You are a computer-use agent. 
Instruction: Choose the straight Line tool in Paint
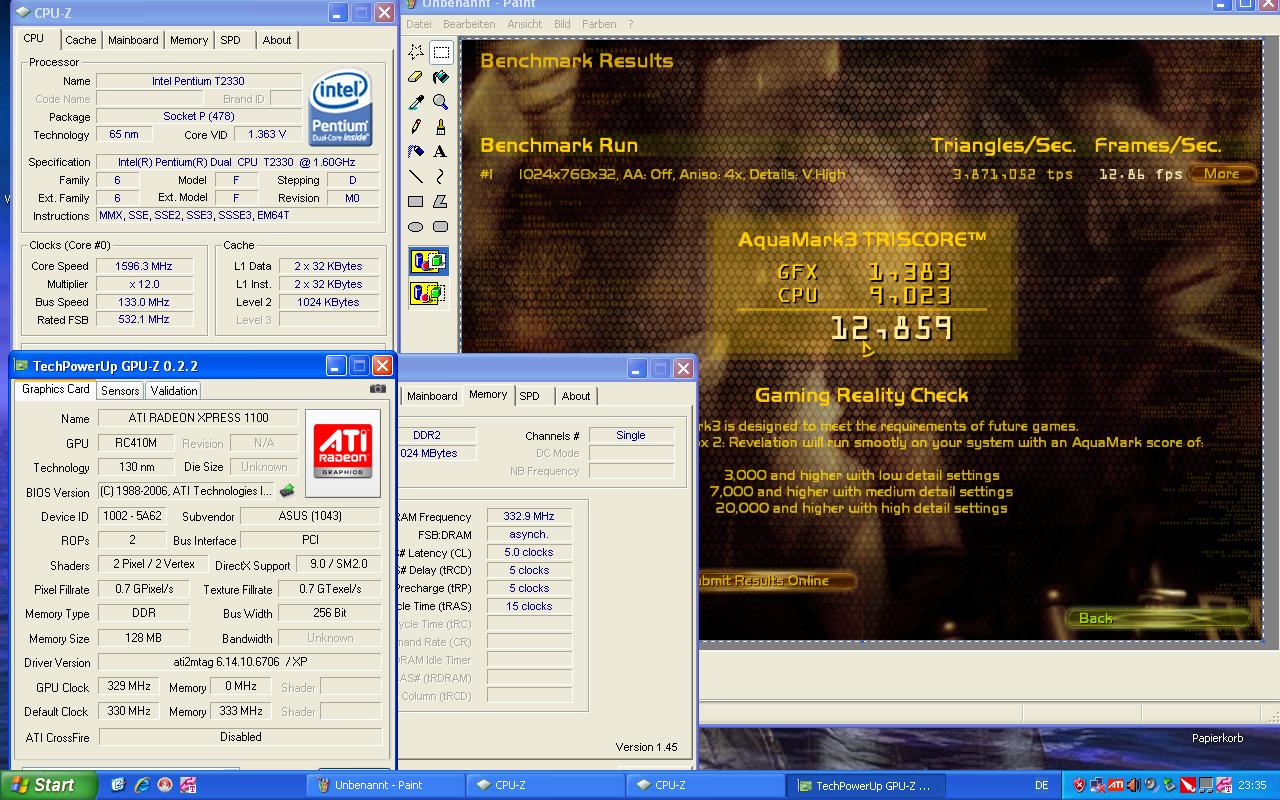tap(416, 177)
